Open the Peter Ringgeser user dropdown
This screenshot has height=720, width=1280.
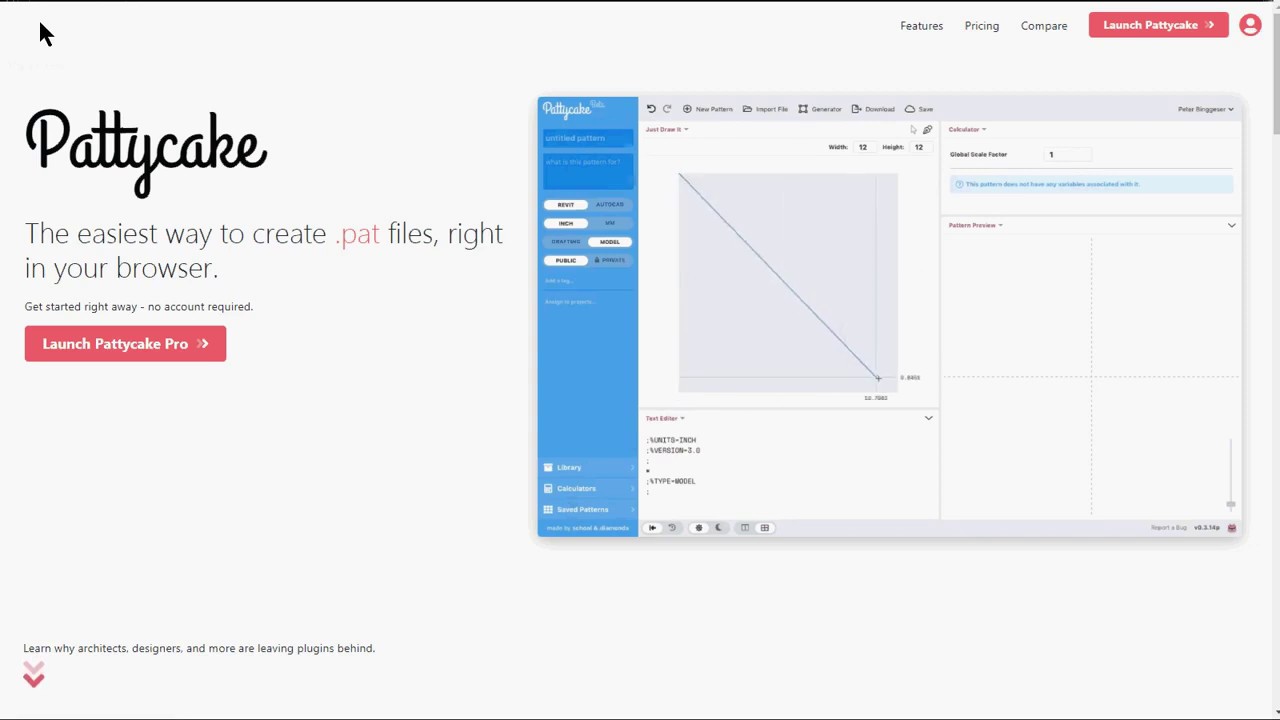pos(1205,109)
